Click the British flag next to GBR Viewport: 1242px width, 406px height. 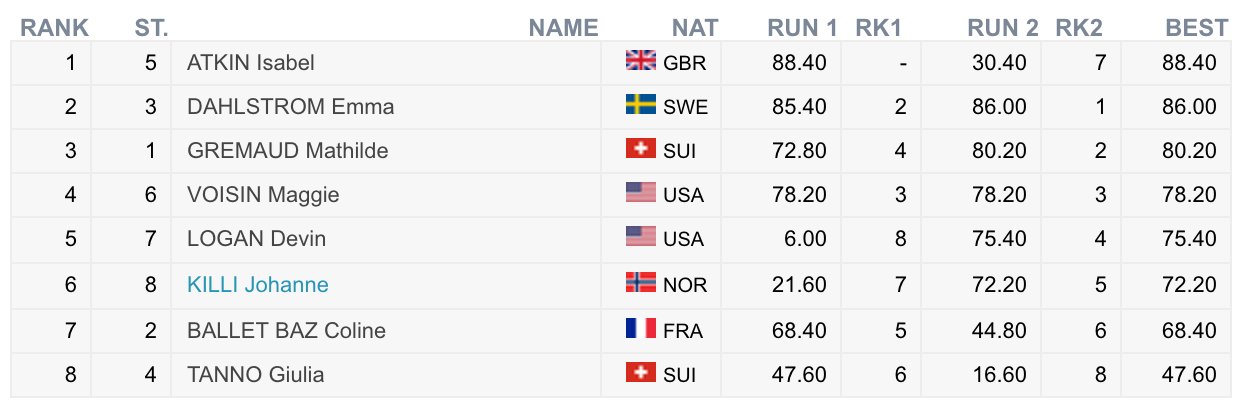click(x=640, y=61)
